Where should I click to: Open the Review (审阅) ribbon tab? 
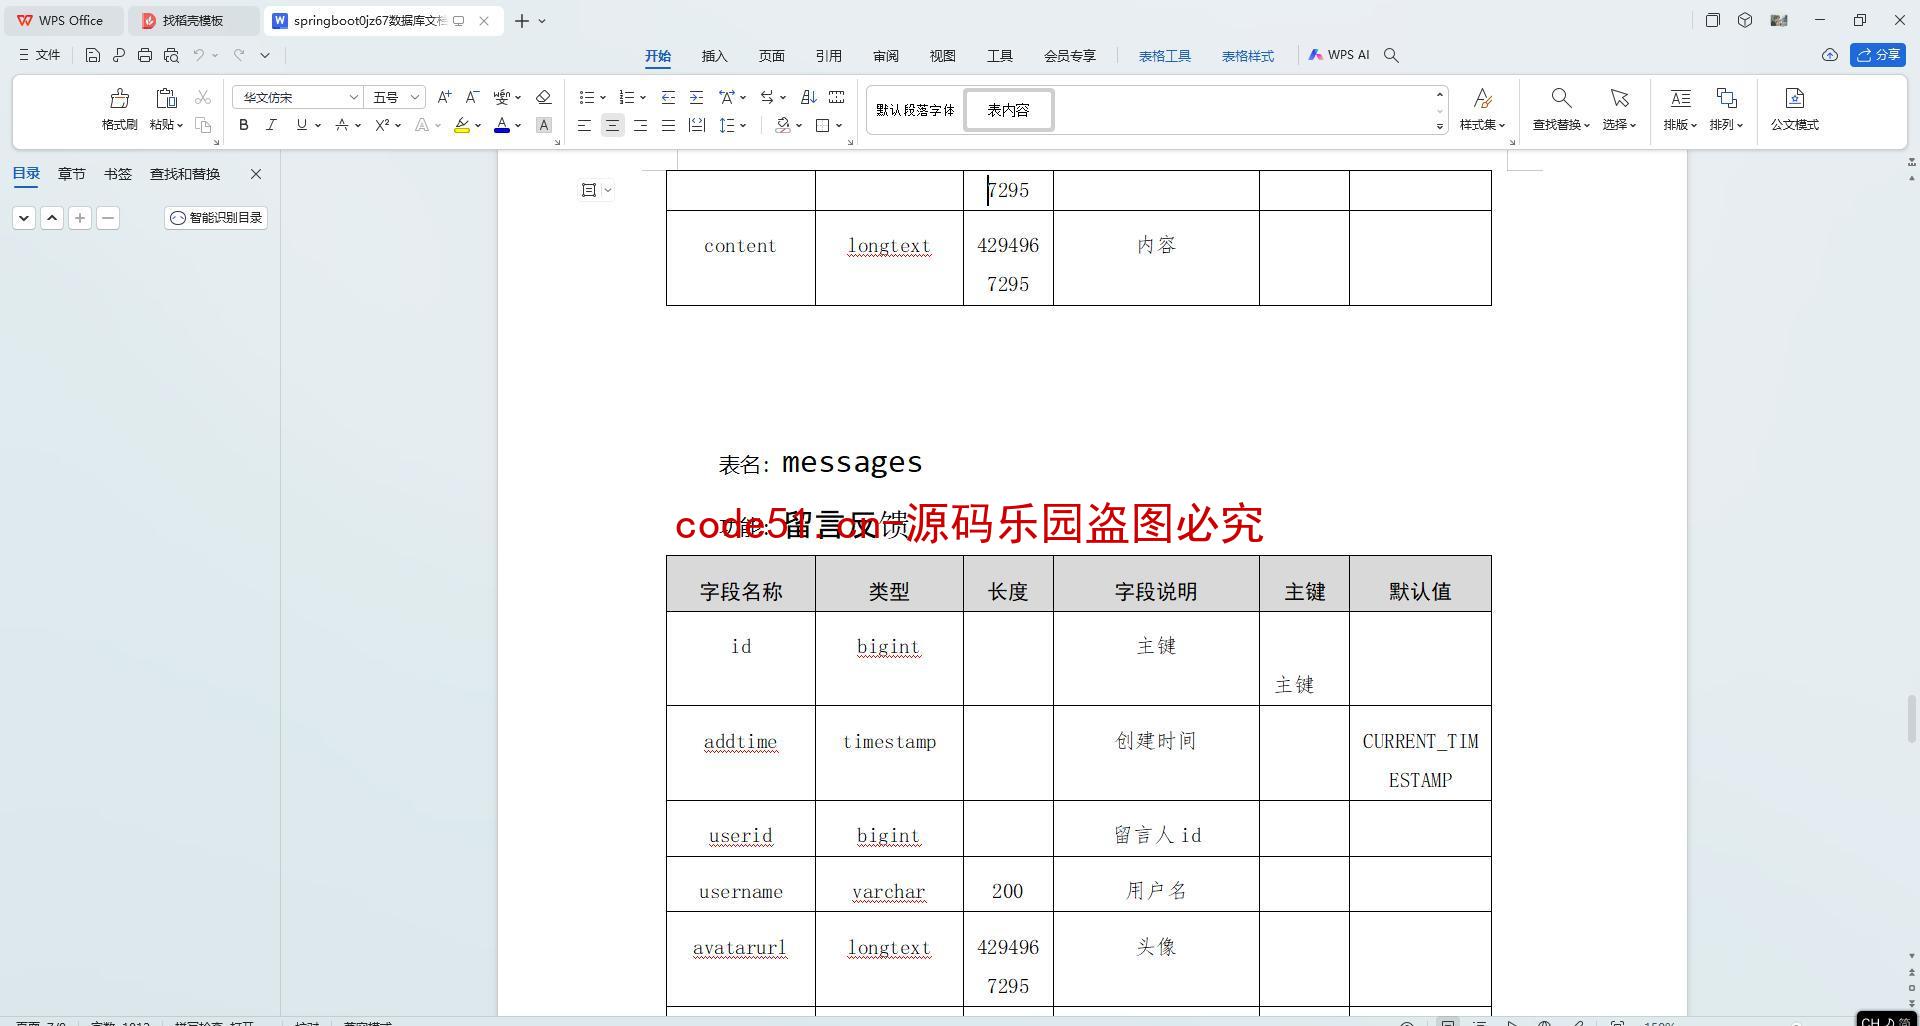885,56
